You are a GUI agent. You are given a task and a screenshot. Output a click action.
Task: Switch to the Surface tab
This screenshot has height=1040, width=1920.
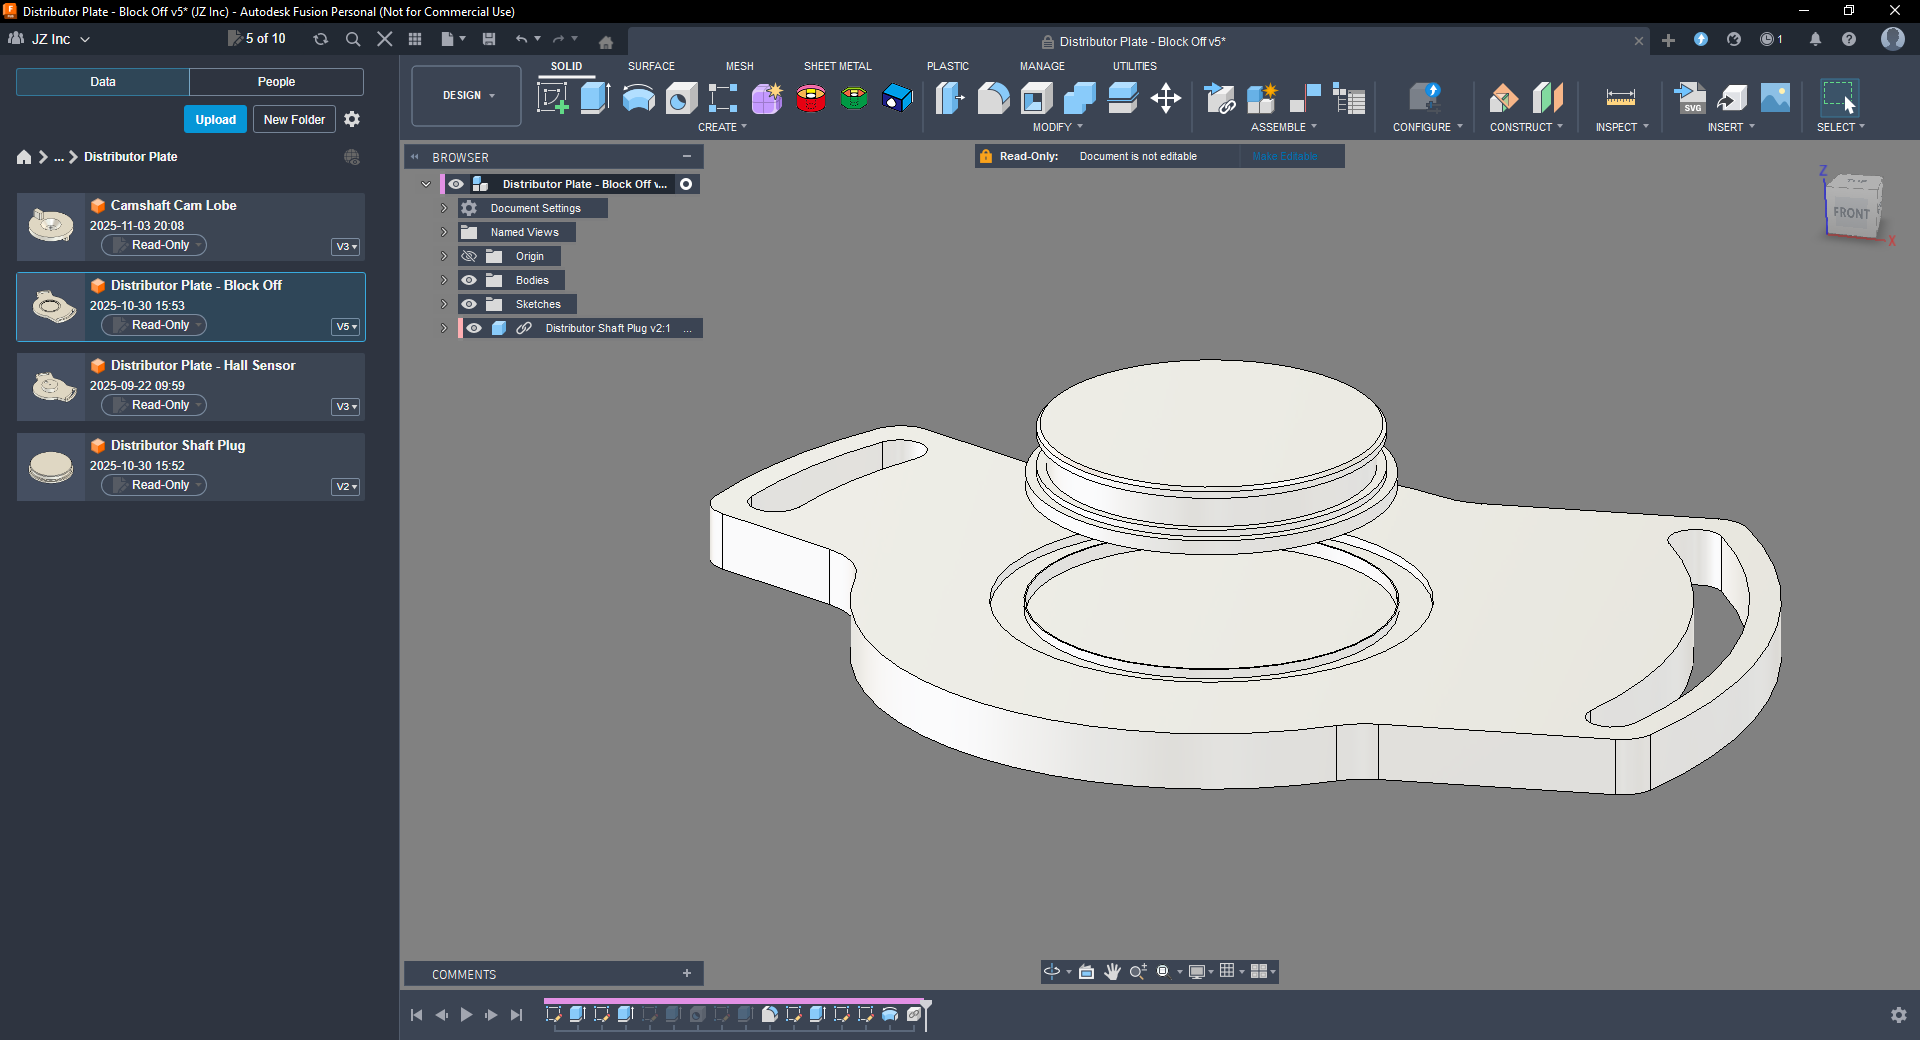pyautogui.click(x=651, y=66)
